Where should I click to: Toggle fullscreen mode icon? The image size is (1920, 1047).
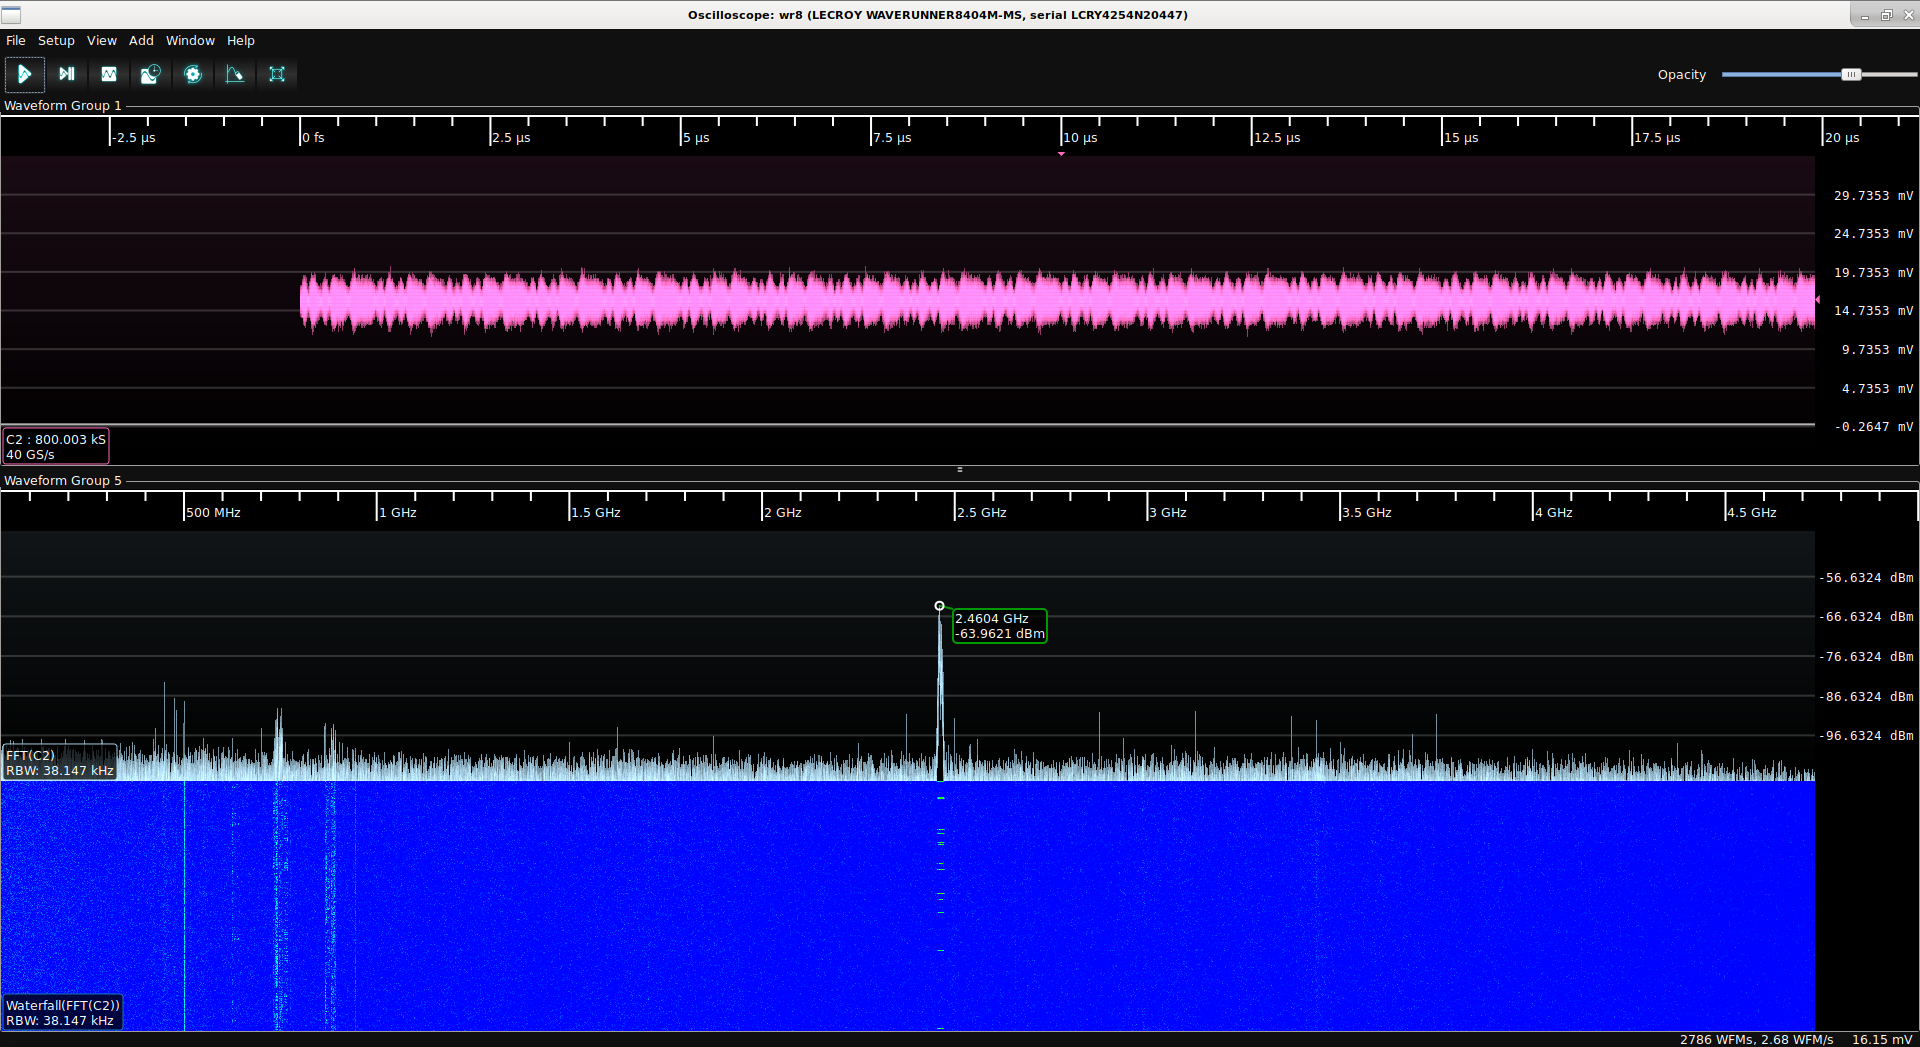[x=277, y=74]
